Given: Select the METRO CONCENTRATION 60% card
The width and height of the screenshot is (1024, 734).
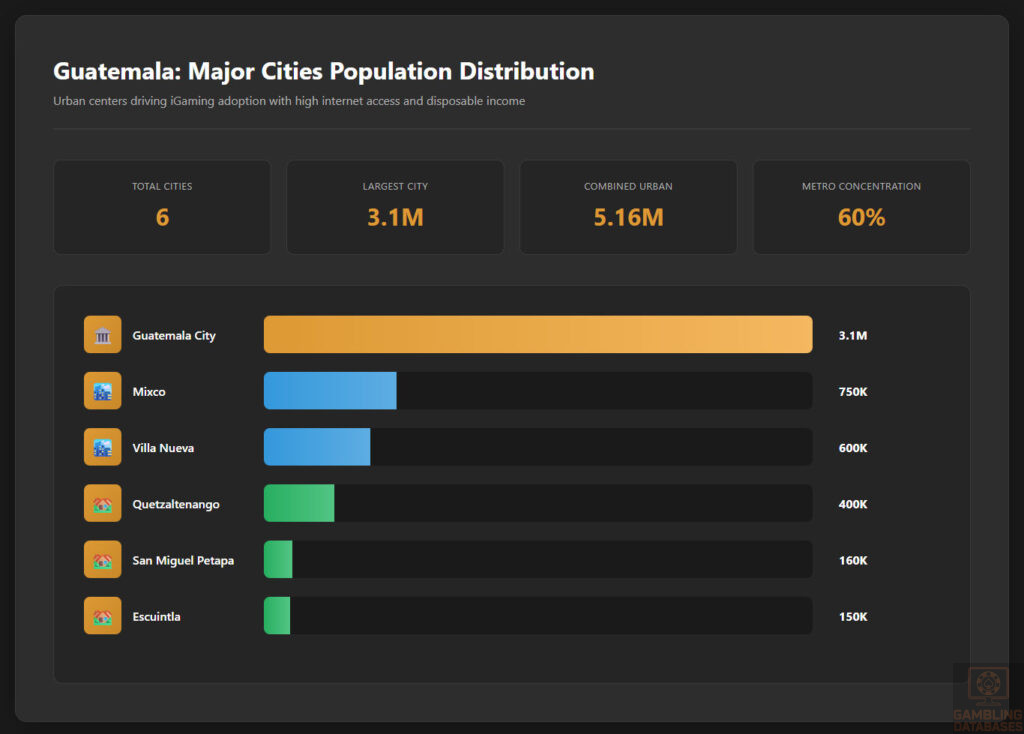Looking at the screenshot, I should pos(861,206).
